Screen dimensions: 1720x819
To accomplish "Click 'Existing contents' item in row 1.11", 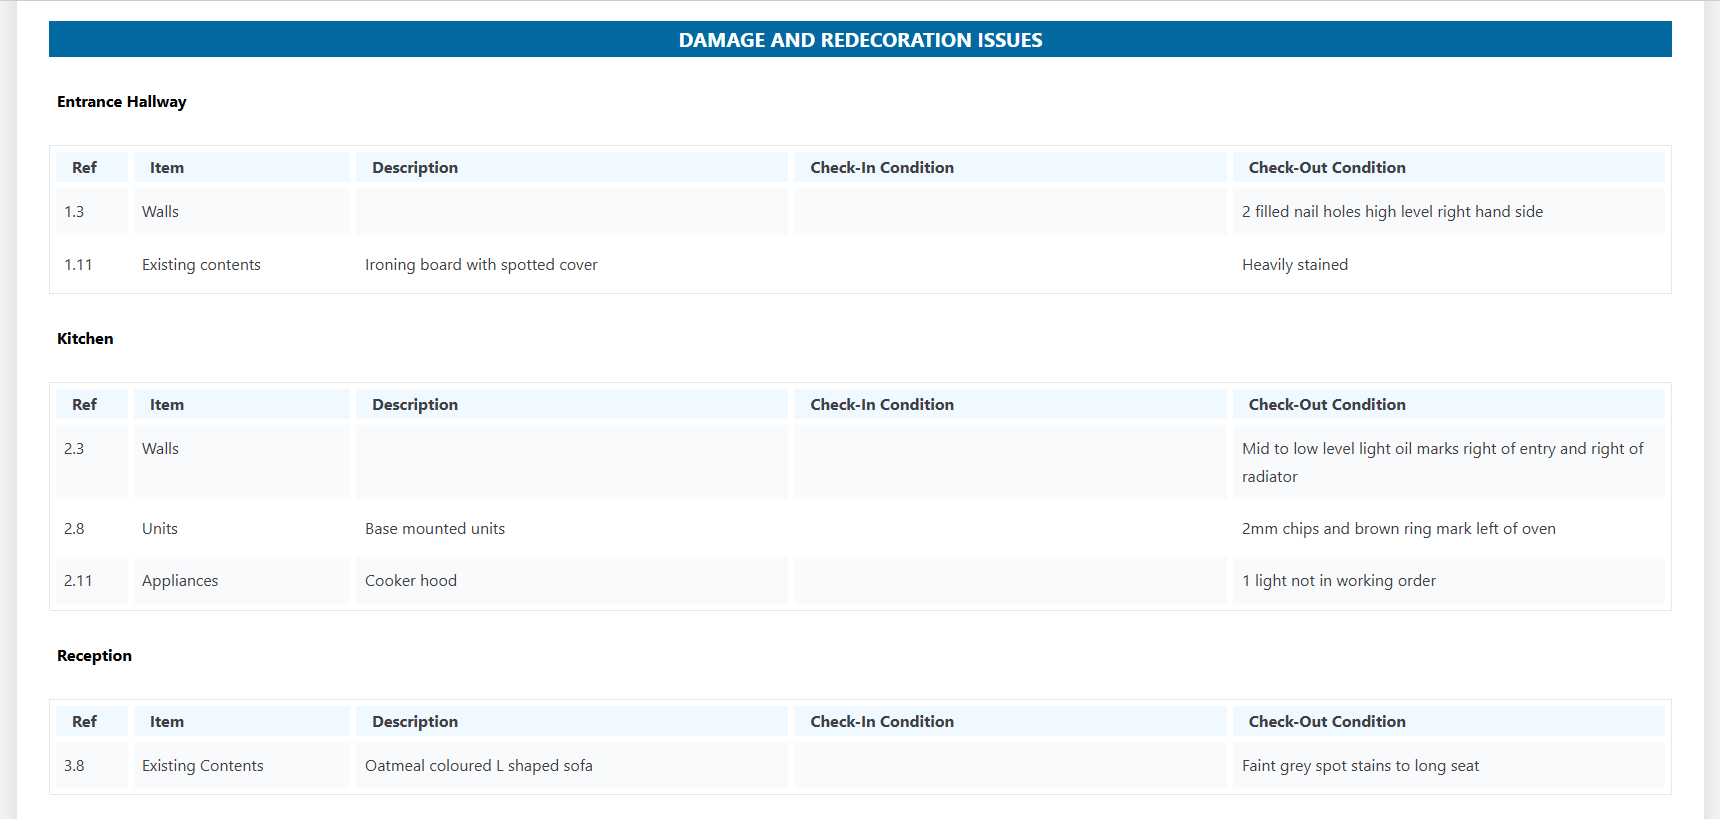I will tap(201, 265).
